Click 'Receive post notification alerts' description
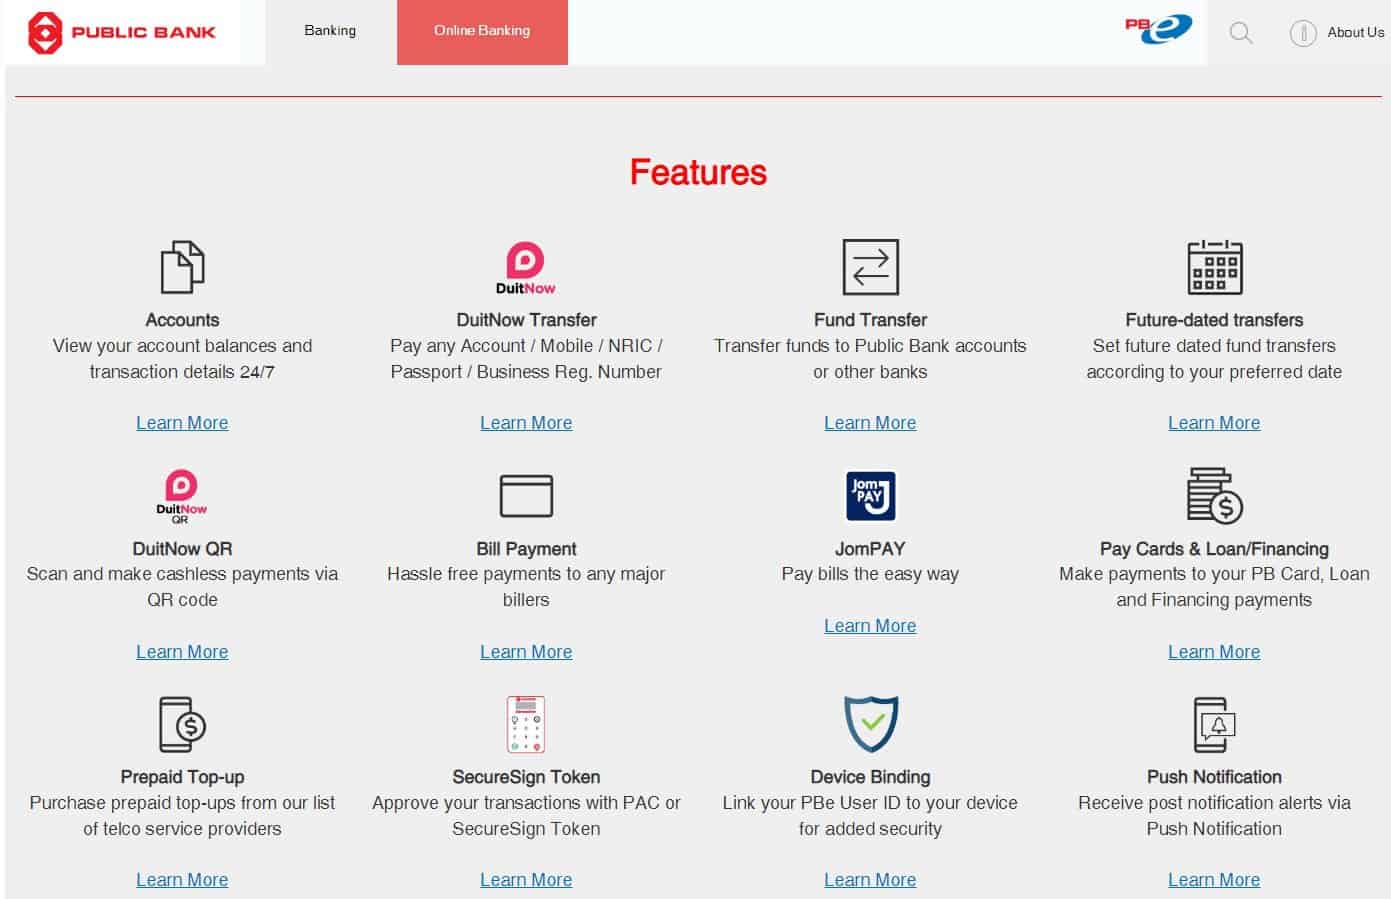The height and width of the screenshot is (899, 1391). 1214,816
